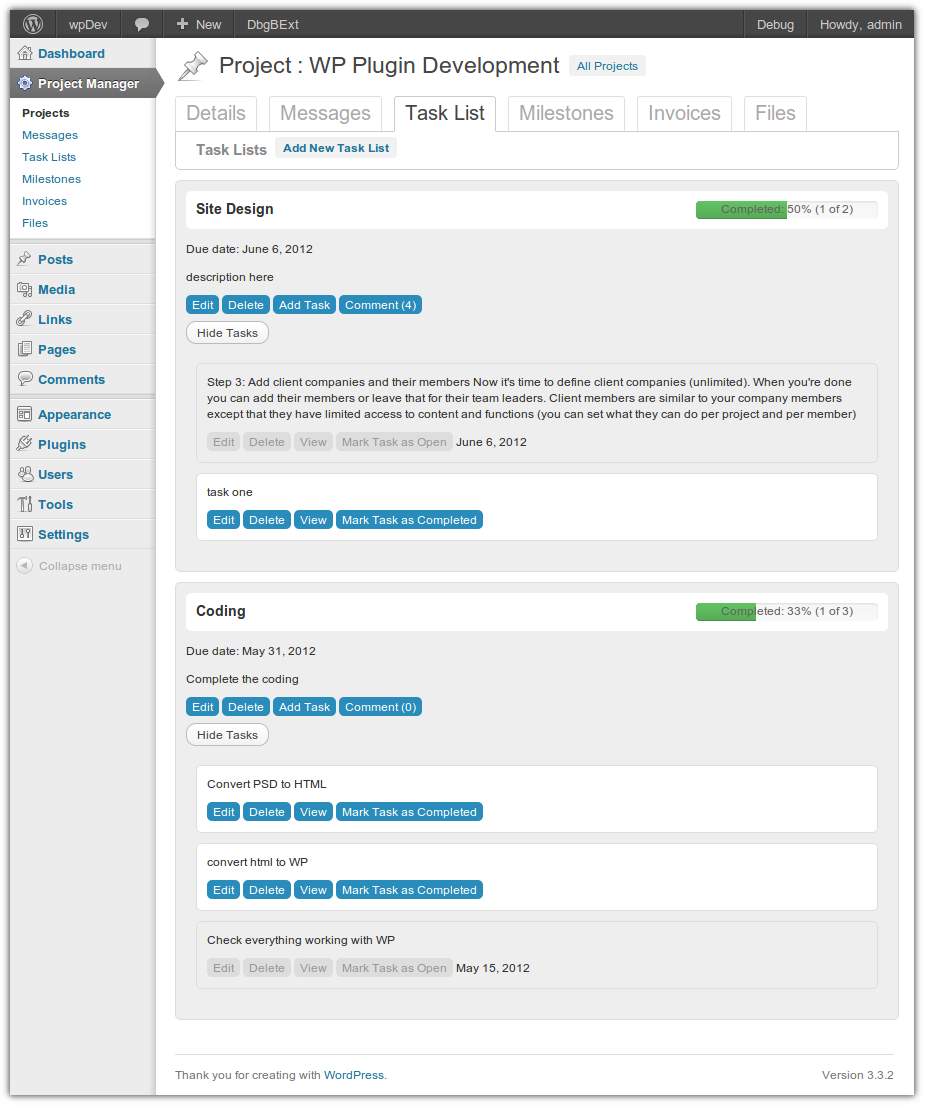Click the Add New Task List button
This screenshot has width=926, height=1107.
(x=336, y=148)
